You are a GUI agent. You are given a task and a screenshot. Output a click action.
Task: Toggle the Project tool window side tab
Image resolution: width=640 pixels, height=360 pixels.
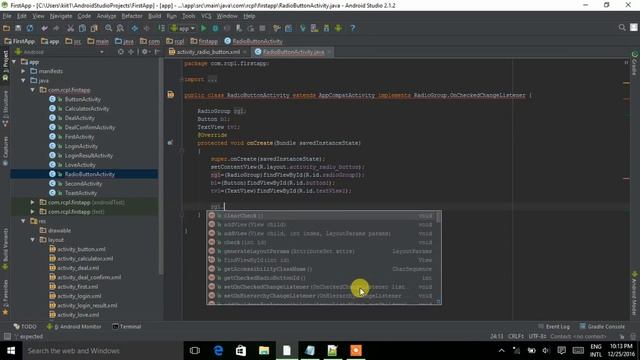click(x=5, y=65)
